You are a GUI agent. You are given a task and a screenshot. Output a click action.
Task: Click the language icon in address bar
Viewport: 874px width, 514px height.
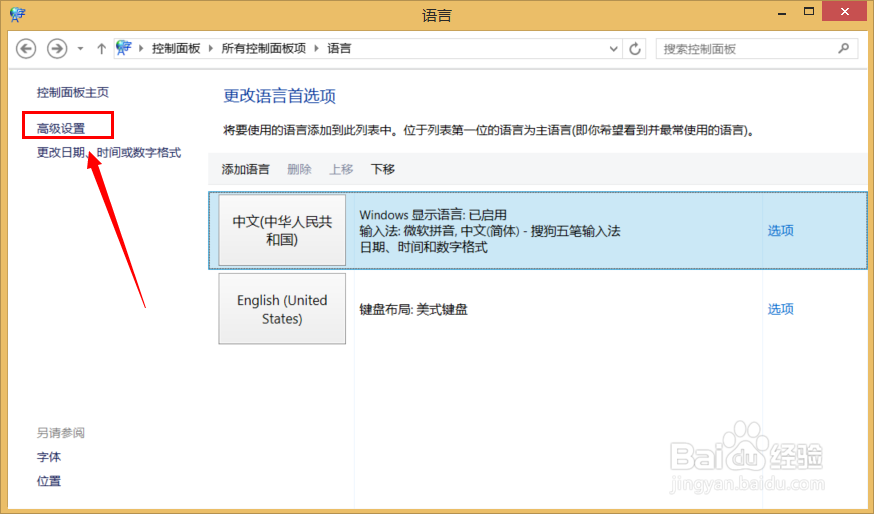[124, 48]
